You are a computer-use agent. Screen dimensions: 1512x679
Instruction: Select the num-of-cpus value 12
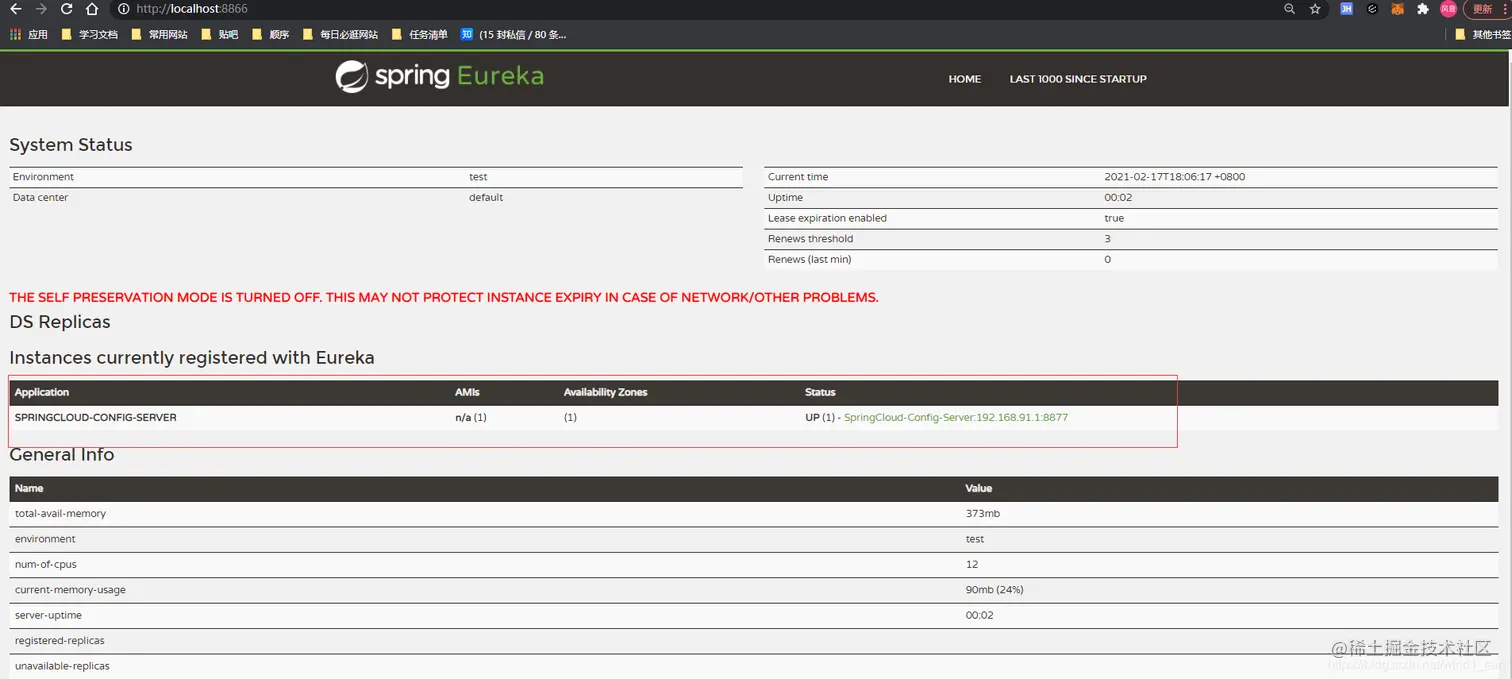(x=971, y=564)
